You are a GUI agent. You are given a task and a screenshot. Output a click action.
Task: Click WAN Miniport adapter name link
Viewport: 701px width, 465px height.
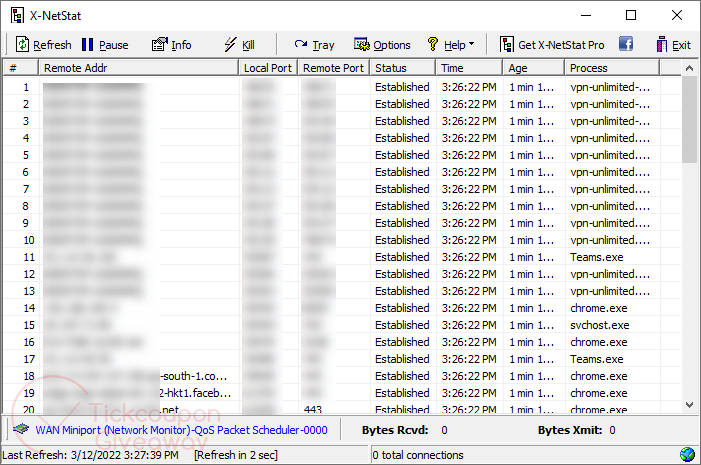[x=182, y=430]
